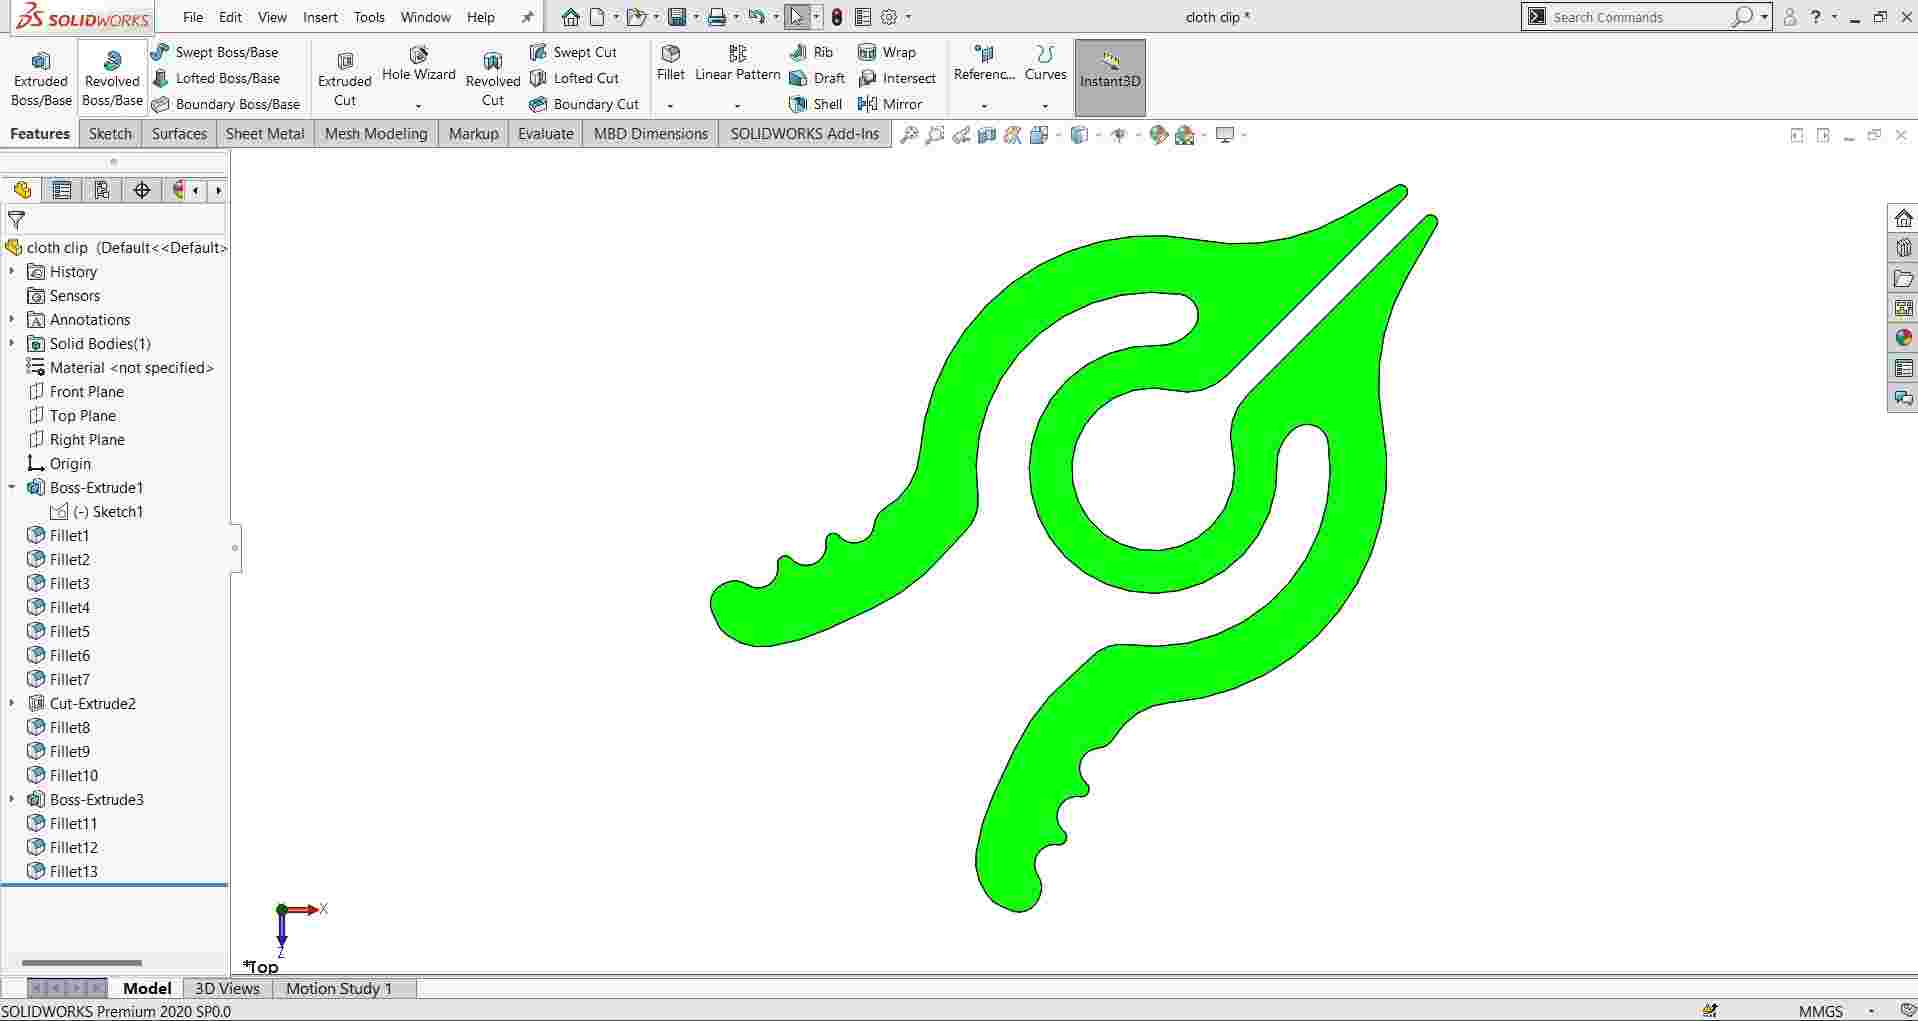The height and width of the screenshot is (1021, 1918).
Task: Open the SOLIDWORKS Resources home pane
Action: click(x=1903, y=218)
